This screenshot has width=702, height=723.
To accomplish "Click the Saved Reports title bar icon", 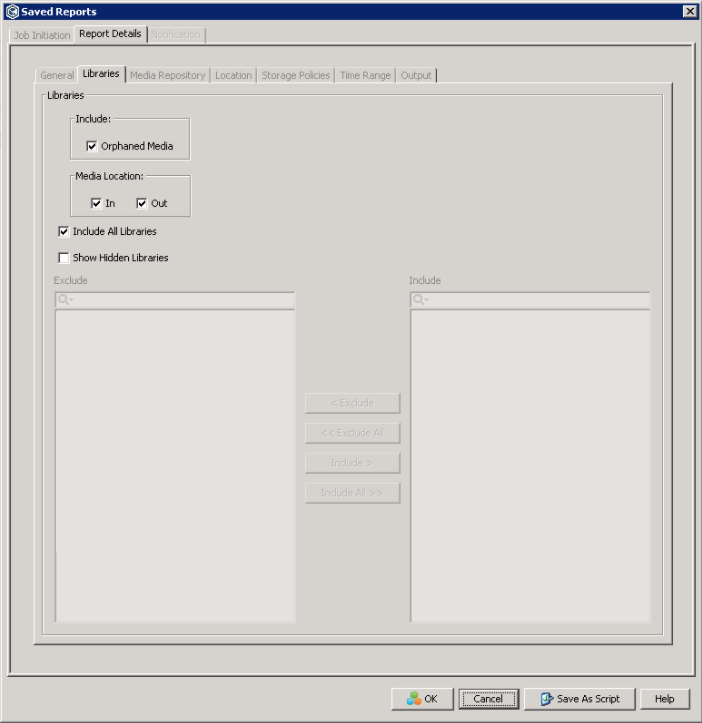I will click(12, 12).
